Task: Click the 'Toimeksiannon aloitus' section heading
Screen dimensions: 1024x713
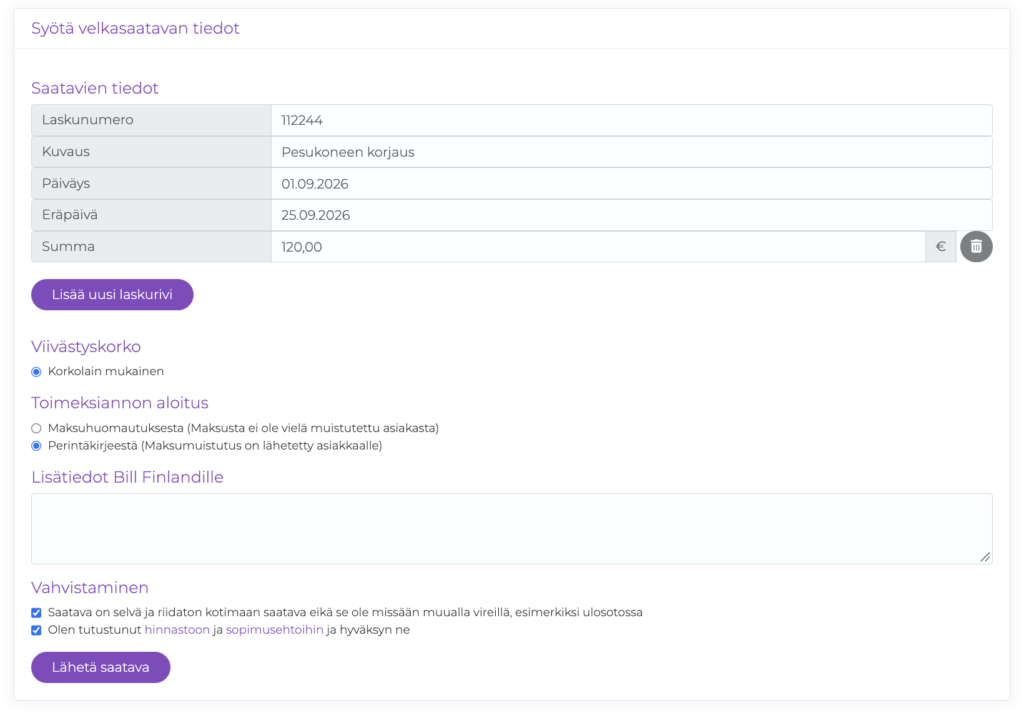Action: 120,403
